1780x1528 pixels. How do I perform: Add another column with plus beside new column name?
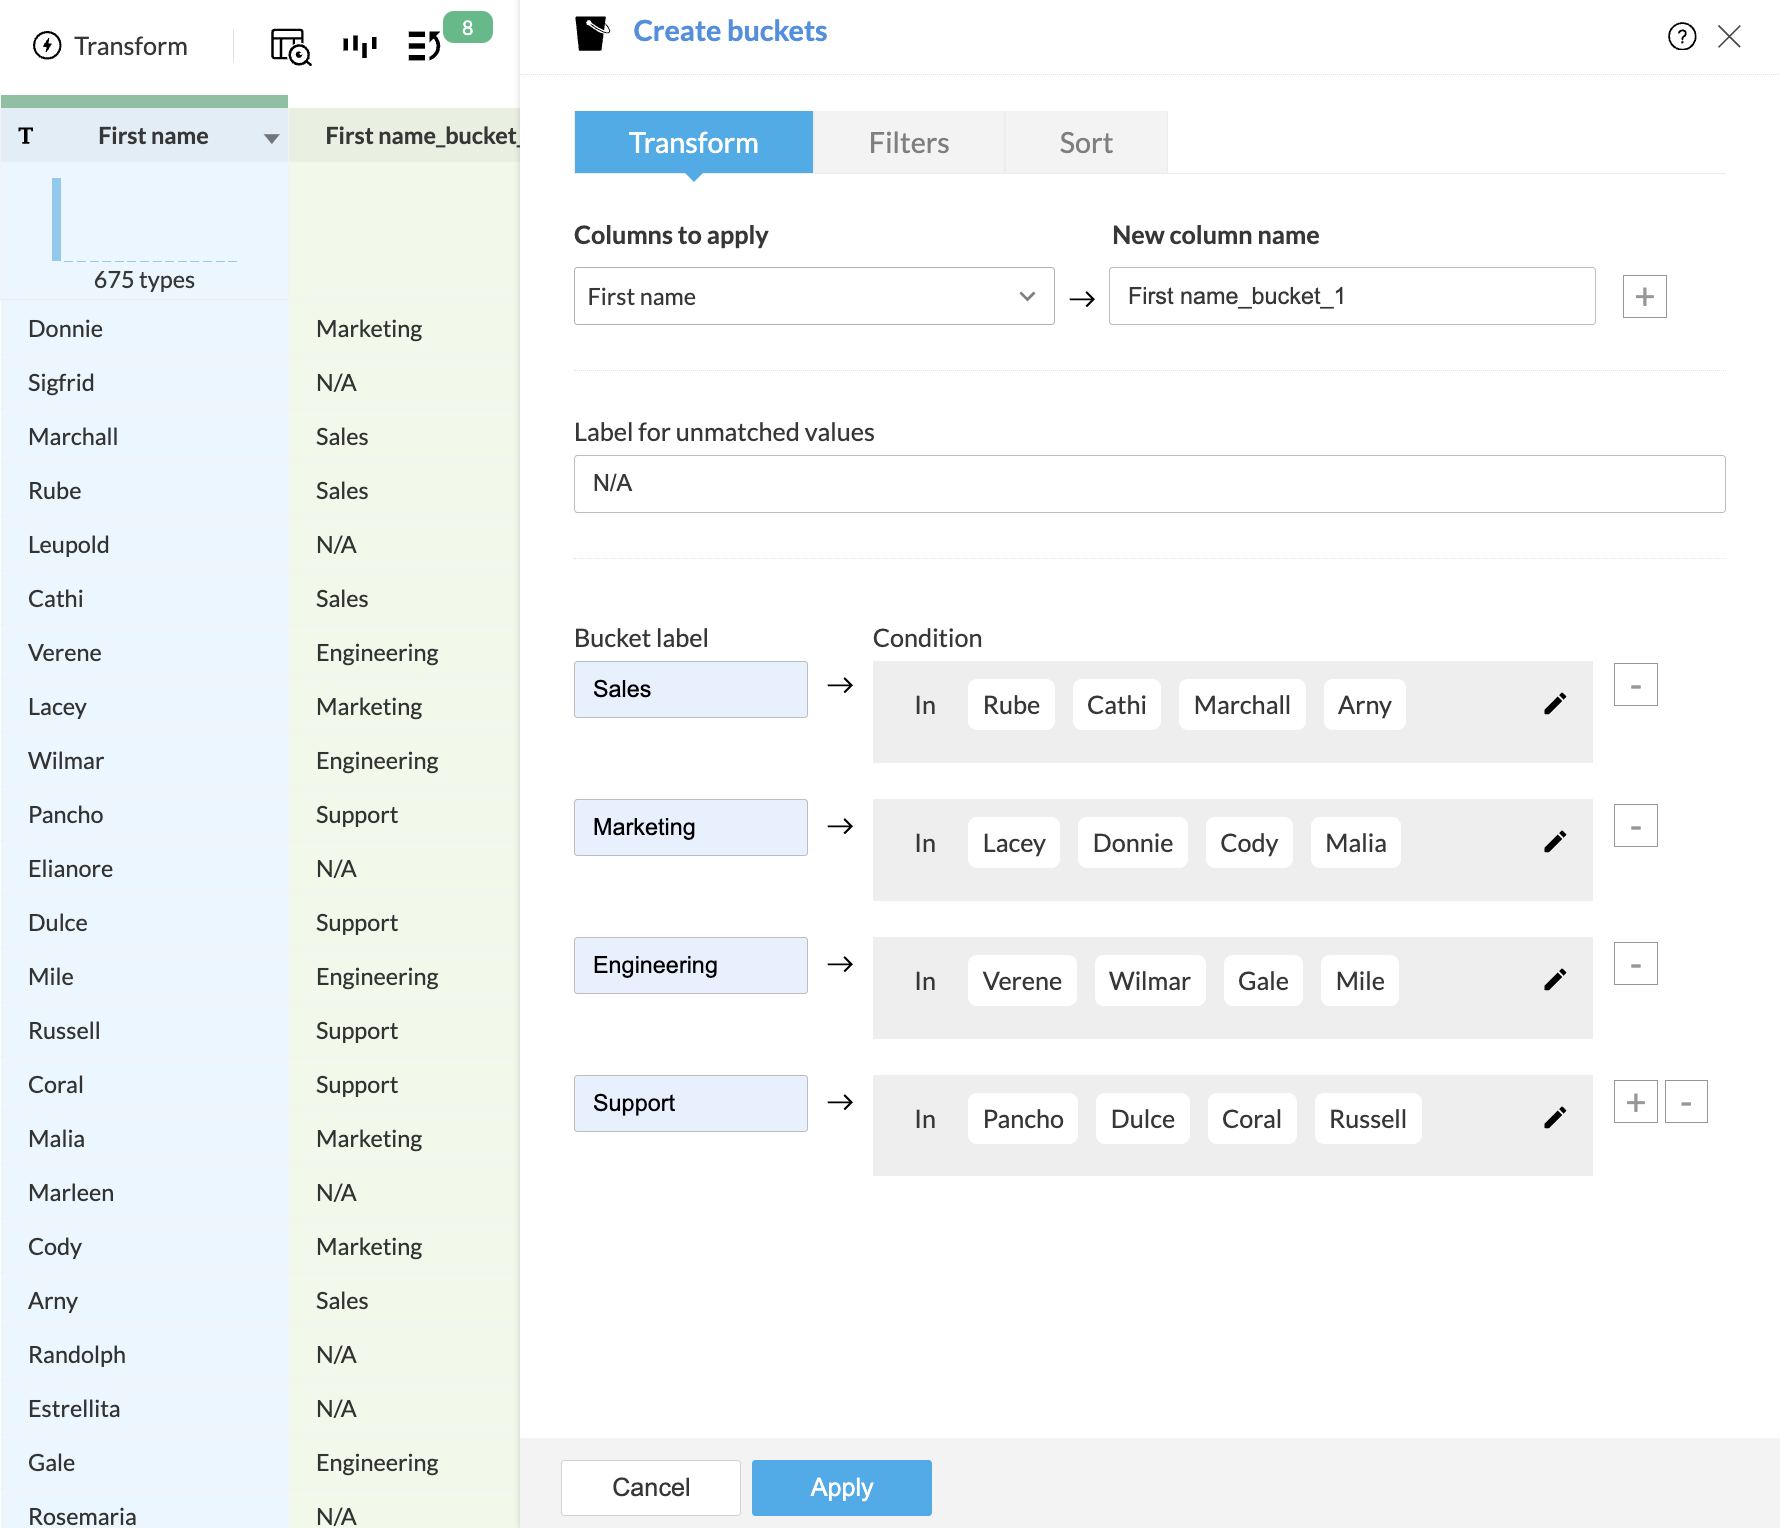coord(1644,296)
